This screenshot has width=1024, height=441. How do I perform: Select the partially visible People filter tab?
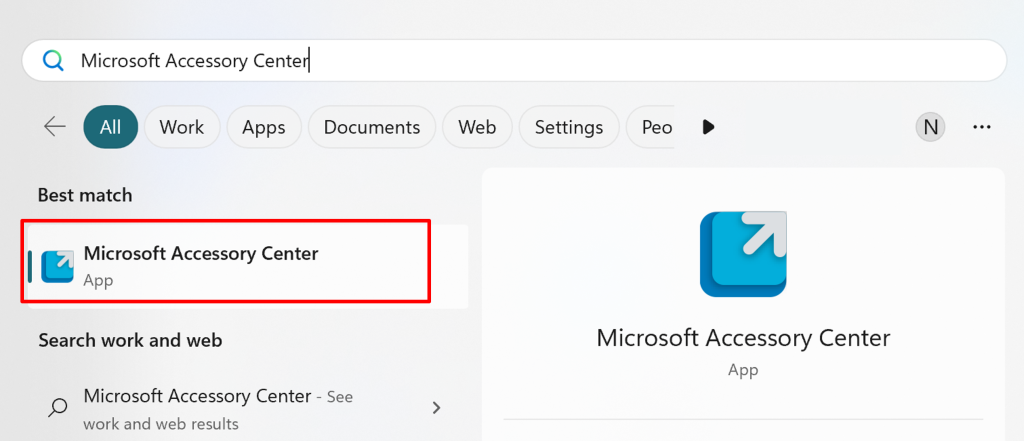click(650, 127)
